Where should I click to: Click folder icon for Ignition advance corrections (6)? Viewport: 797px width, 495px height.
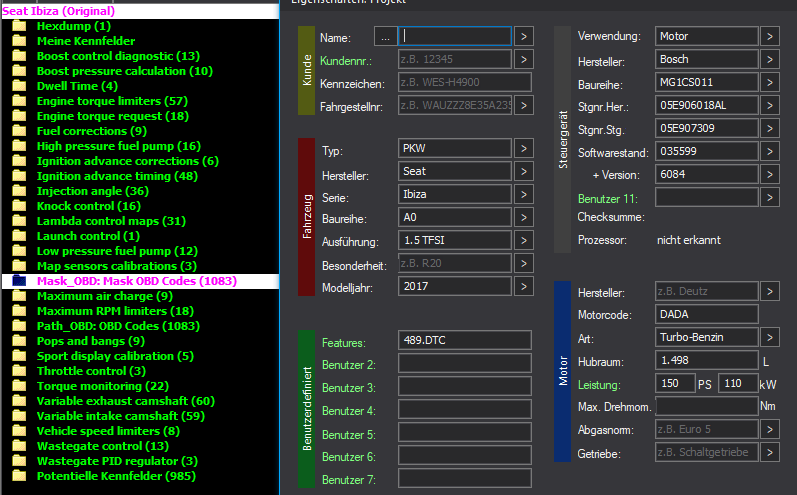point(19,161)
